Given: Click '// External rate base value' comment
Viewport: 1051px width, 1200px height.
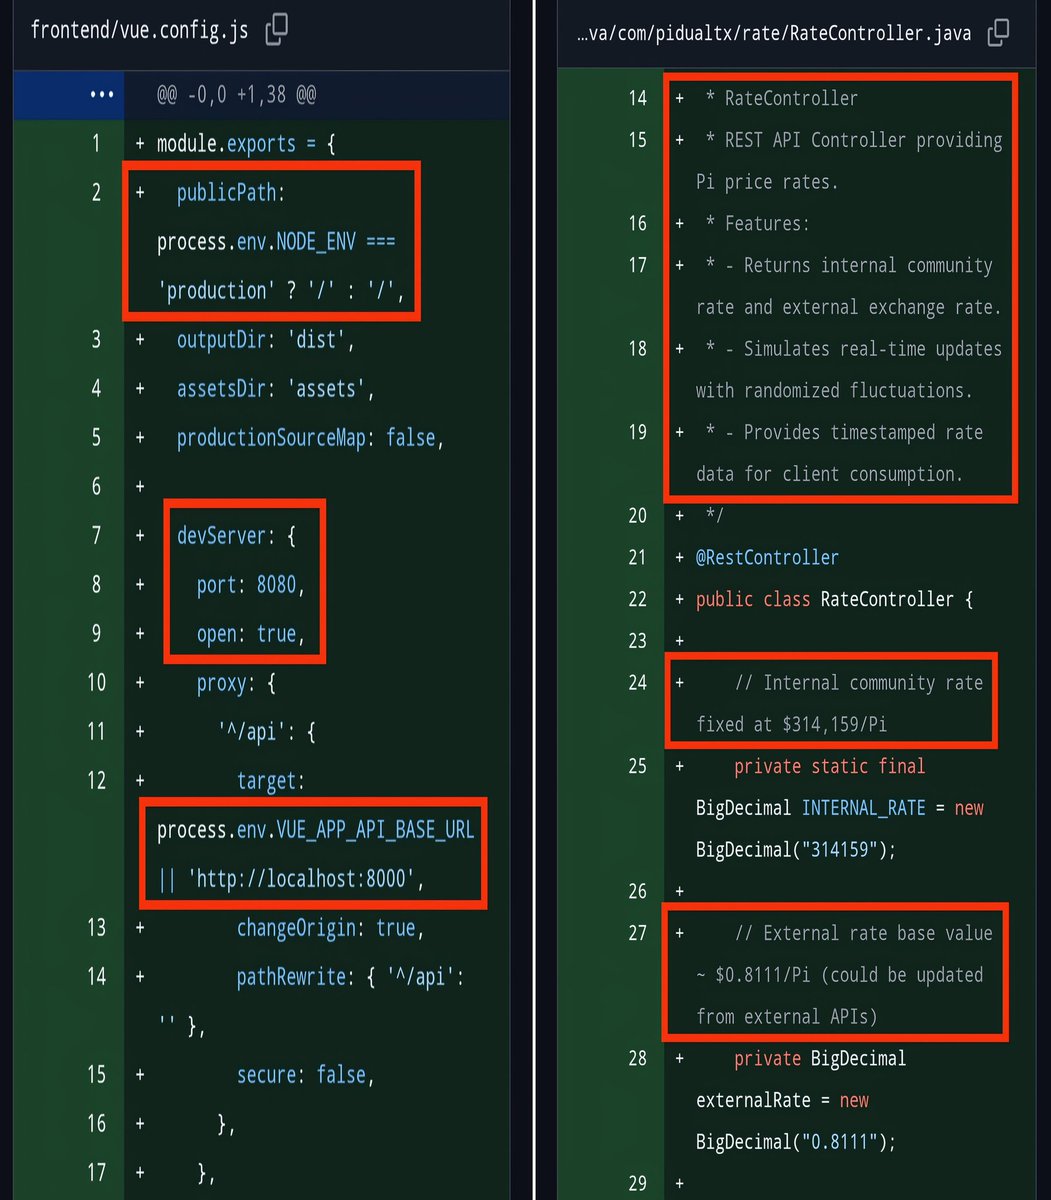Looking at the screenshot, I should pos(864,933).
